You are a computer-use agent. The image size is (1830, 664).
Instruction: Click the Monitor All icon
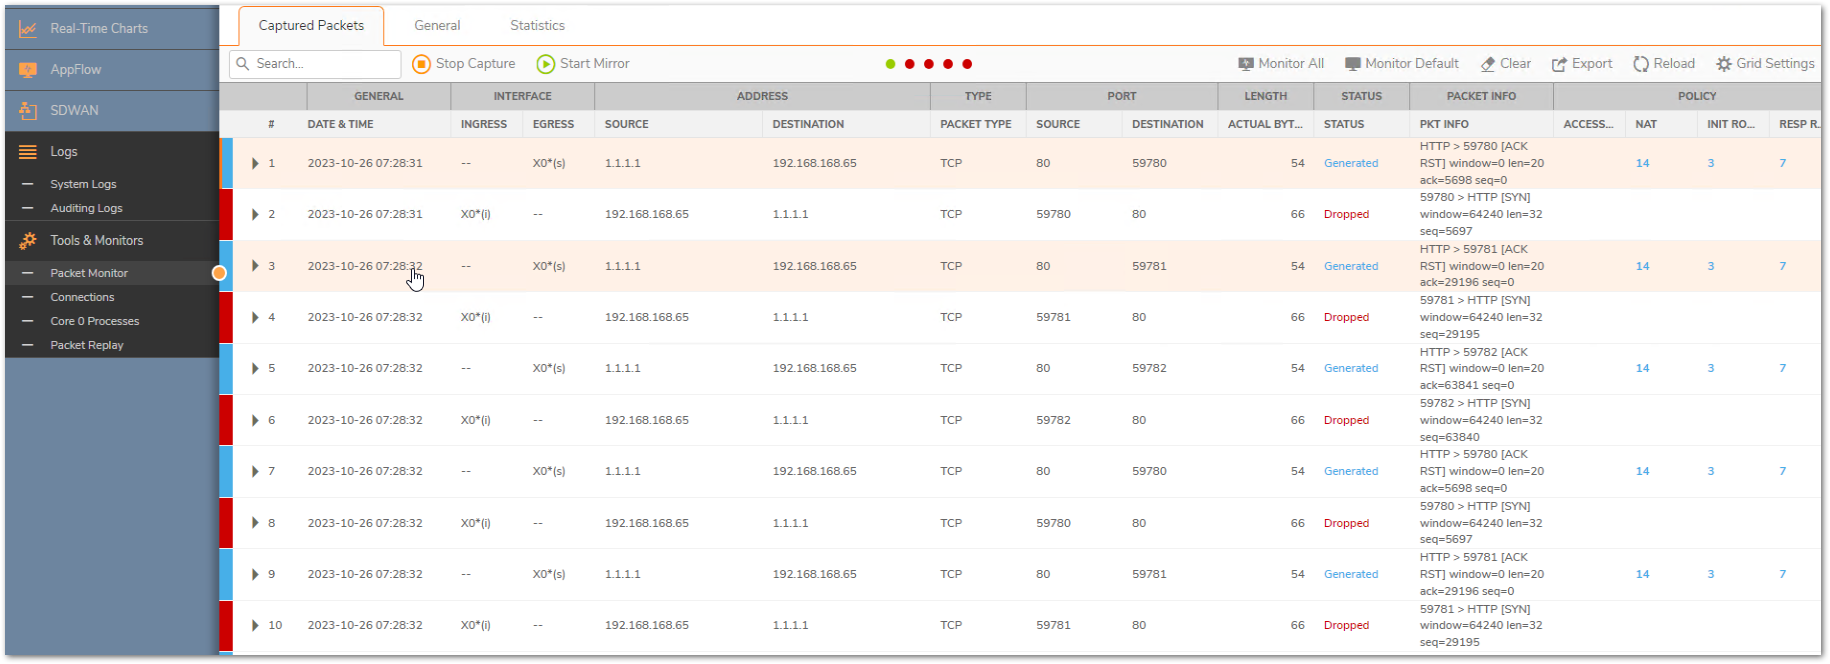pos(1245,64)
